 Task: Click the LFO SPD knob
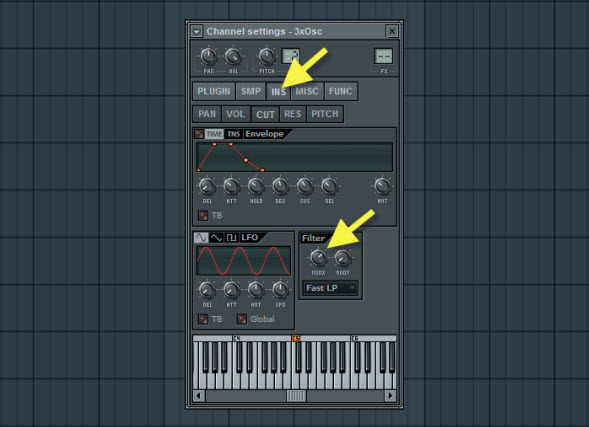[x=280, y=290]
